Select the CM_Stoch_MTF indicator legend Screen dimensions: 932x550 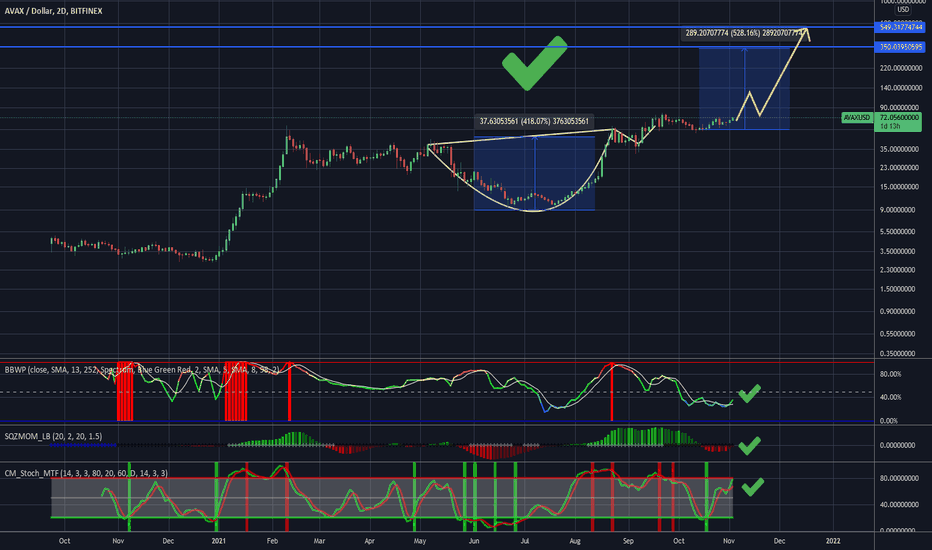86,473
